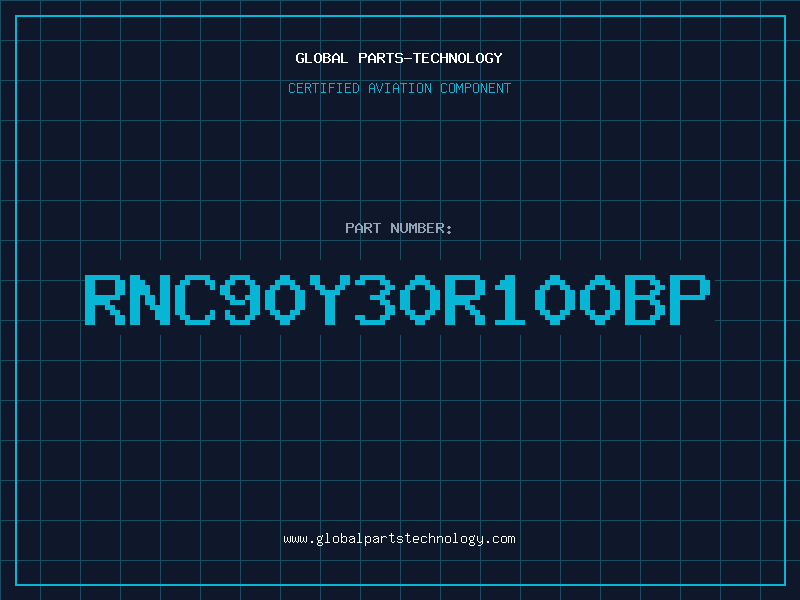Viewport: 800px width, 600px height.
Task: Click the .com ending of the website address
Action: pos(500,539)
